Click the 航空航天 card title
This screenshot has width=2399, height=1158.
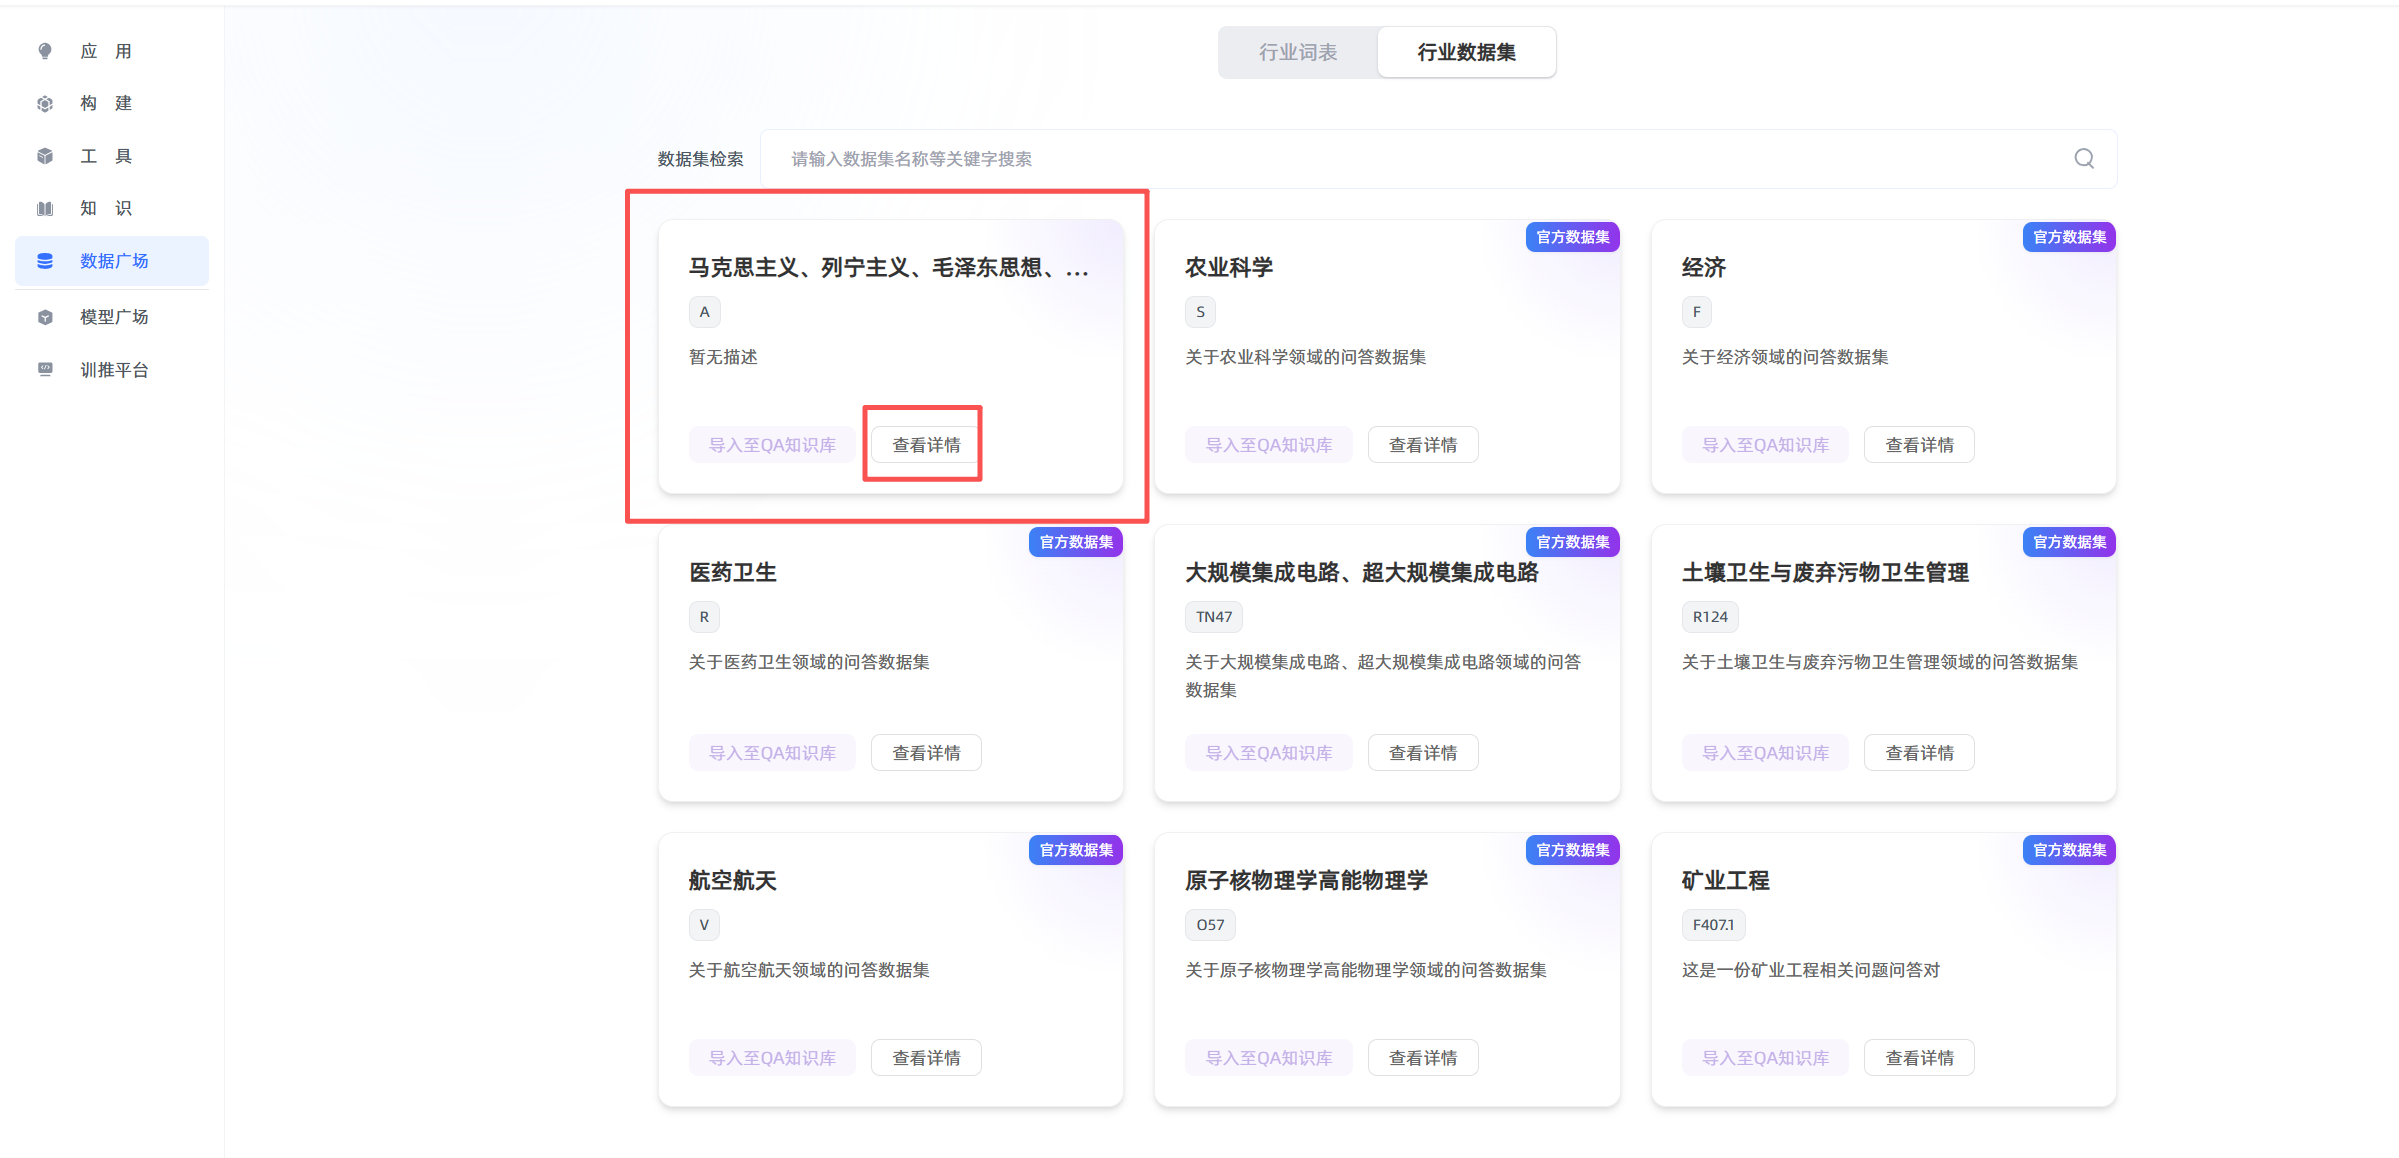click(733, 880)
